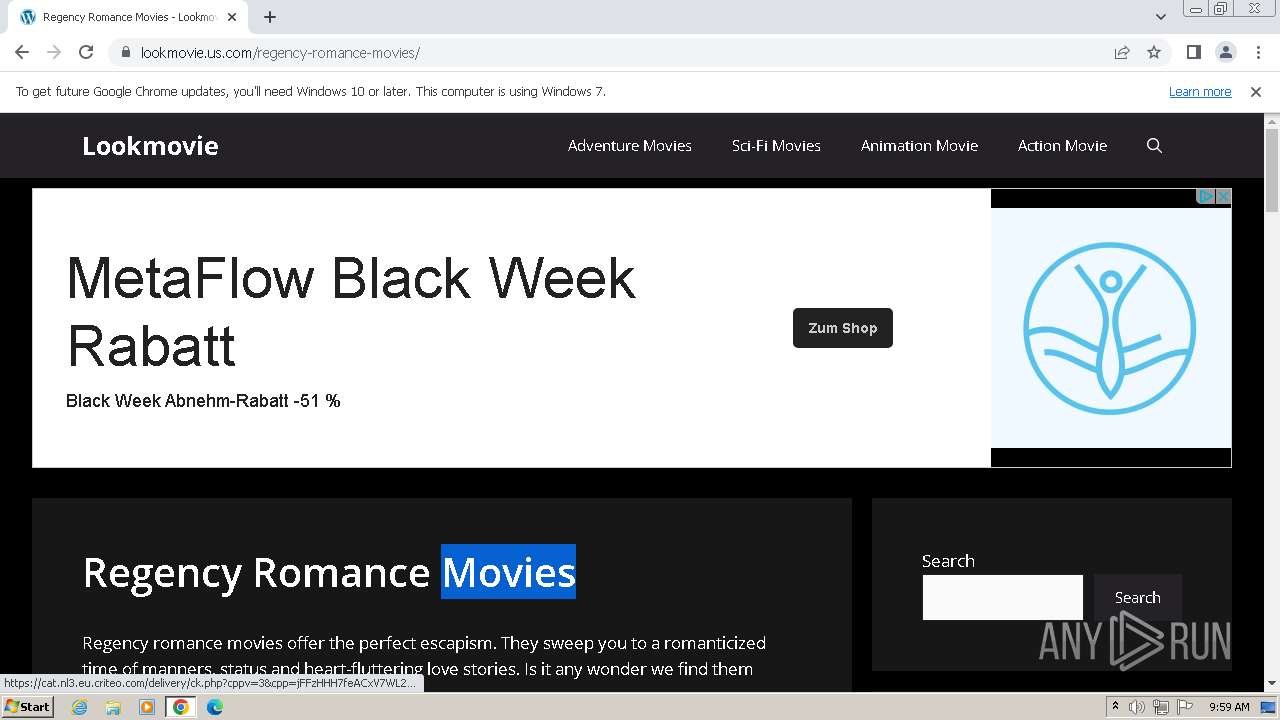Open the AdChoices info icon on ad
The height and width of the screenshot is (720, 1280).
point(1206,197)
